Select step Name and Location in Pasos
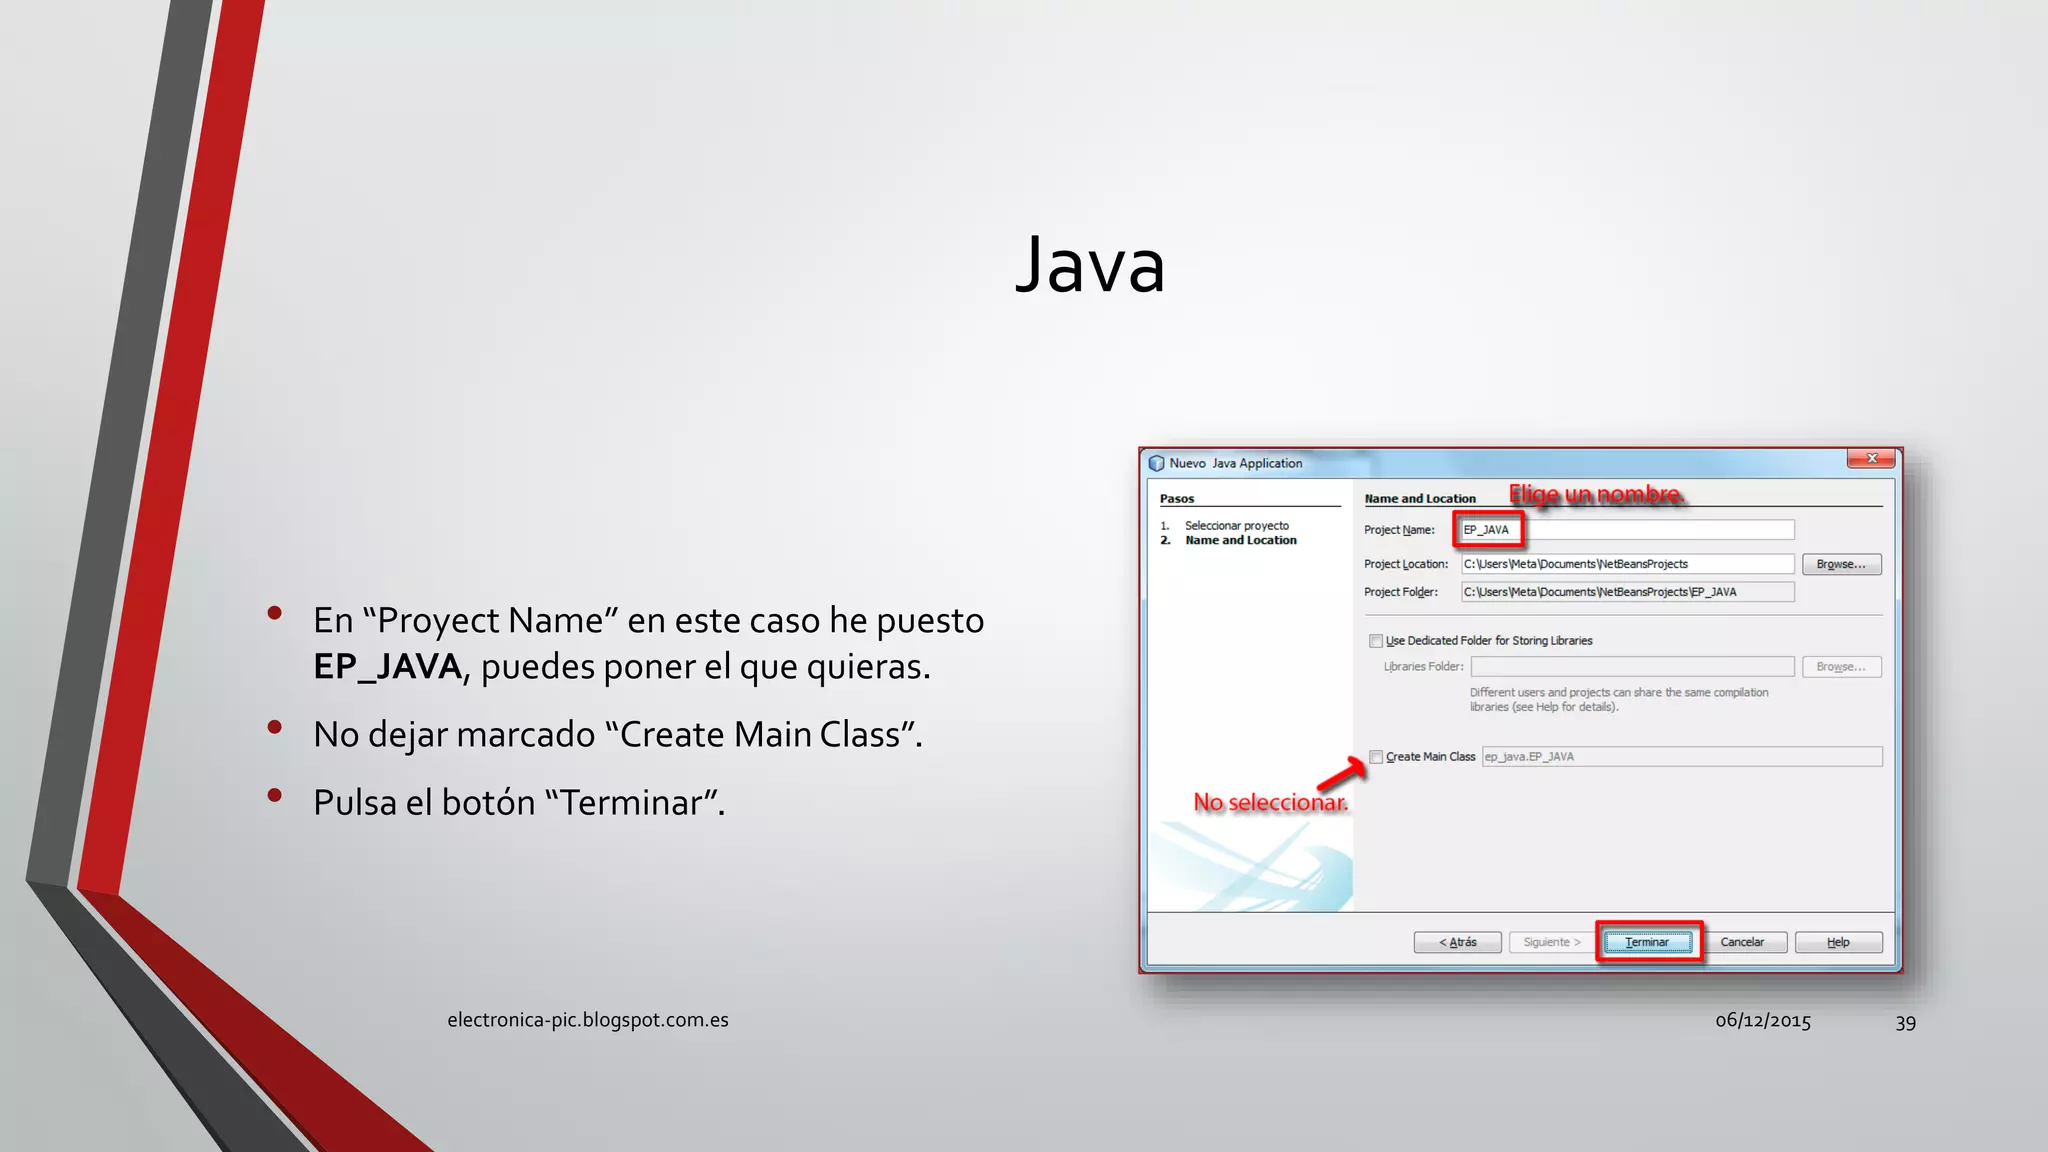 pos(1240,540)
